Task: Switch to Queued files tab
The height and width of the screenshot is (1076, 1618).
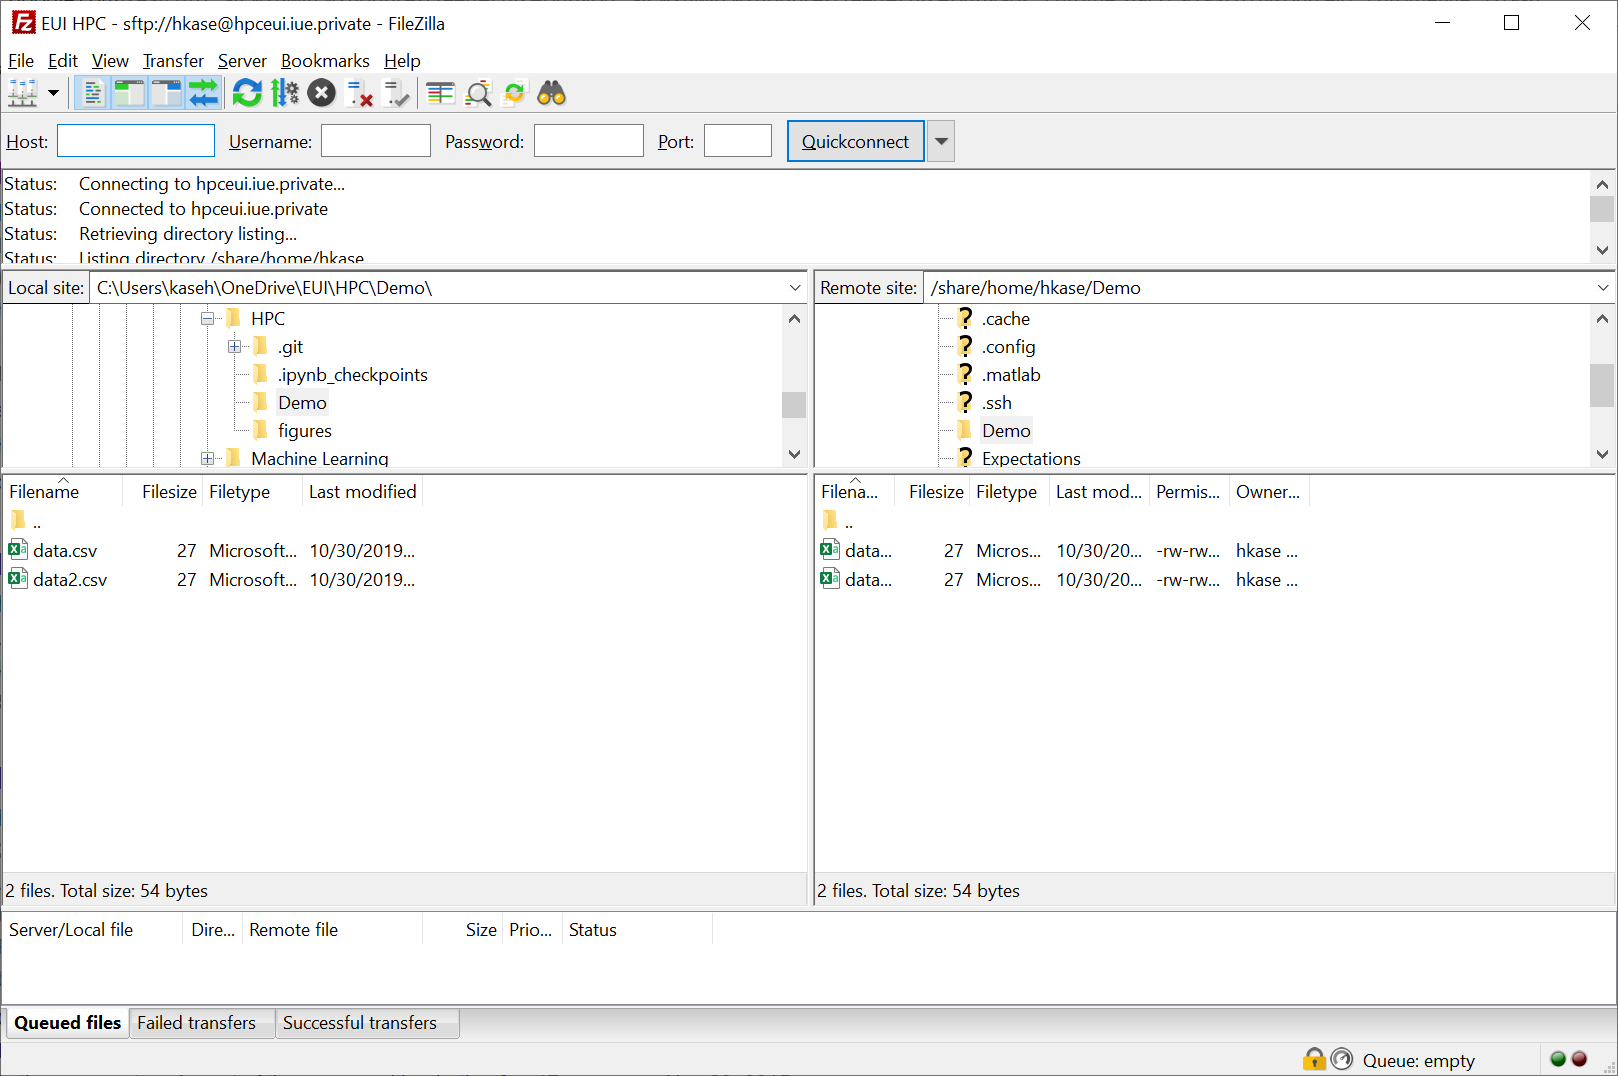Action: coord(67,1023)
